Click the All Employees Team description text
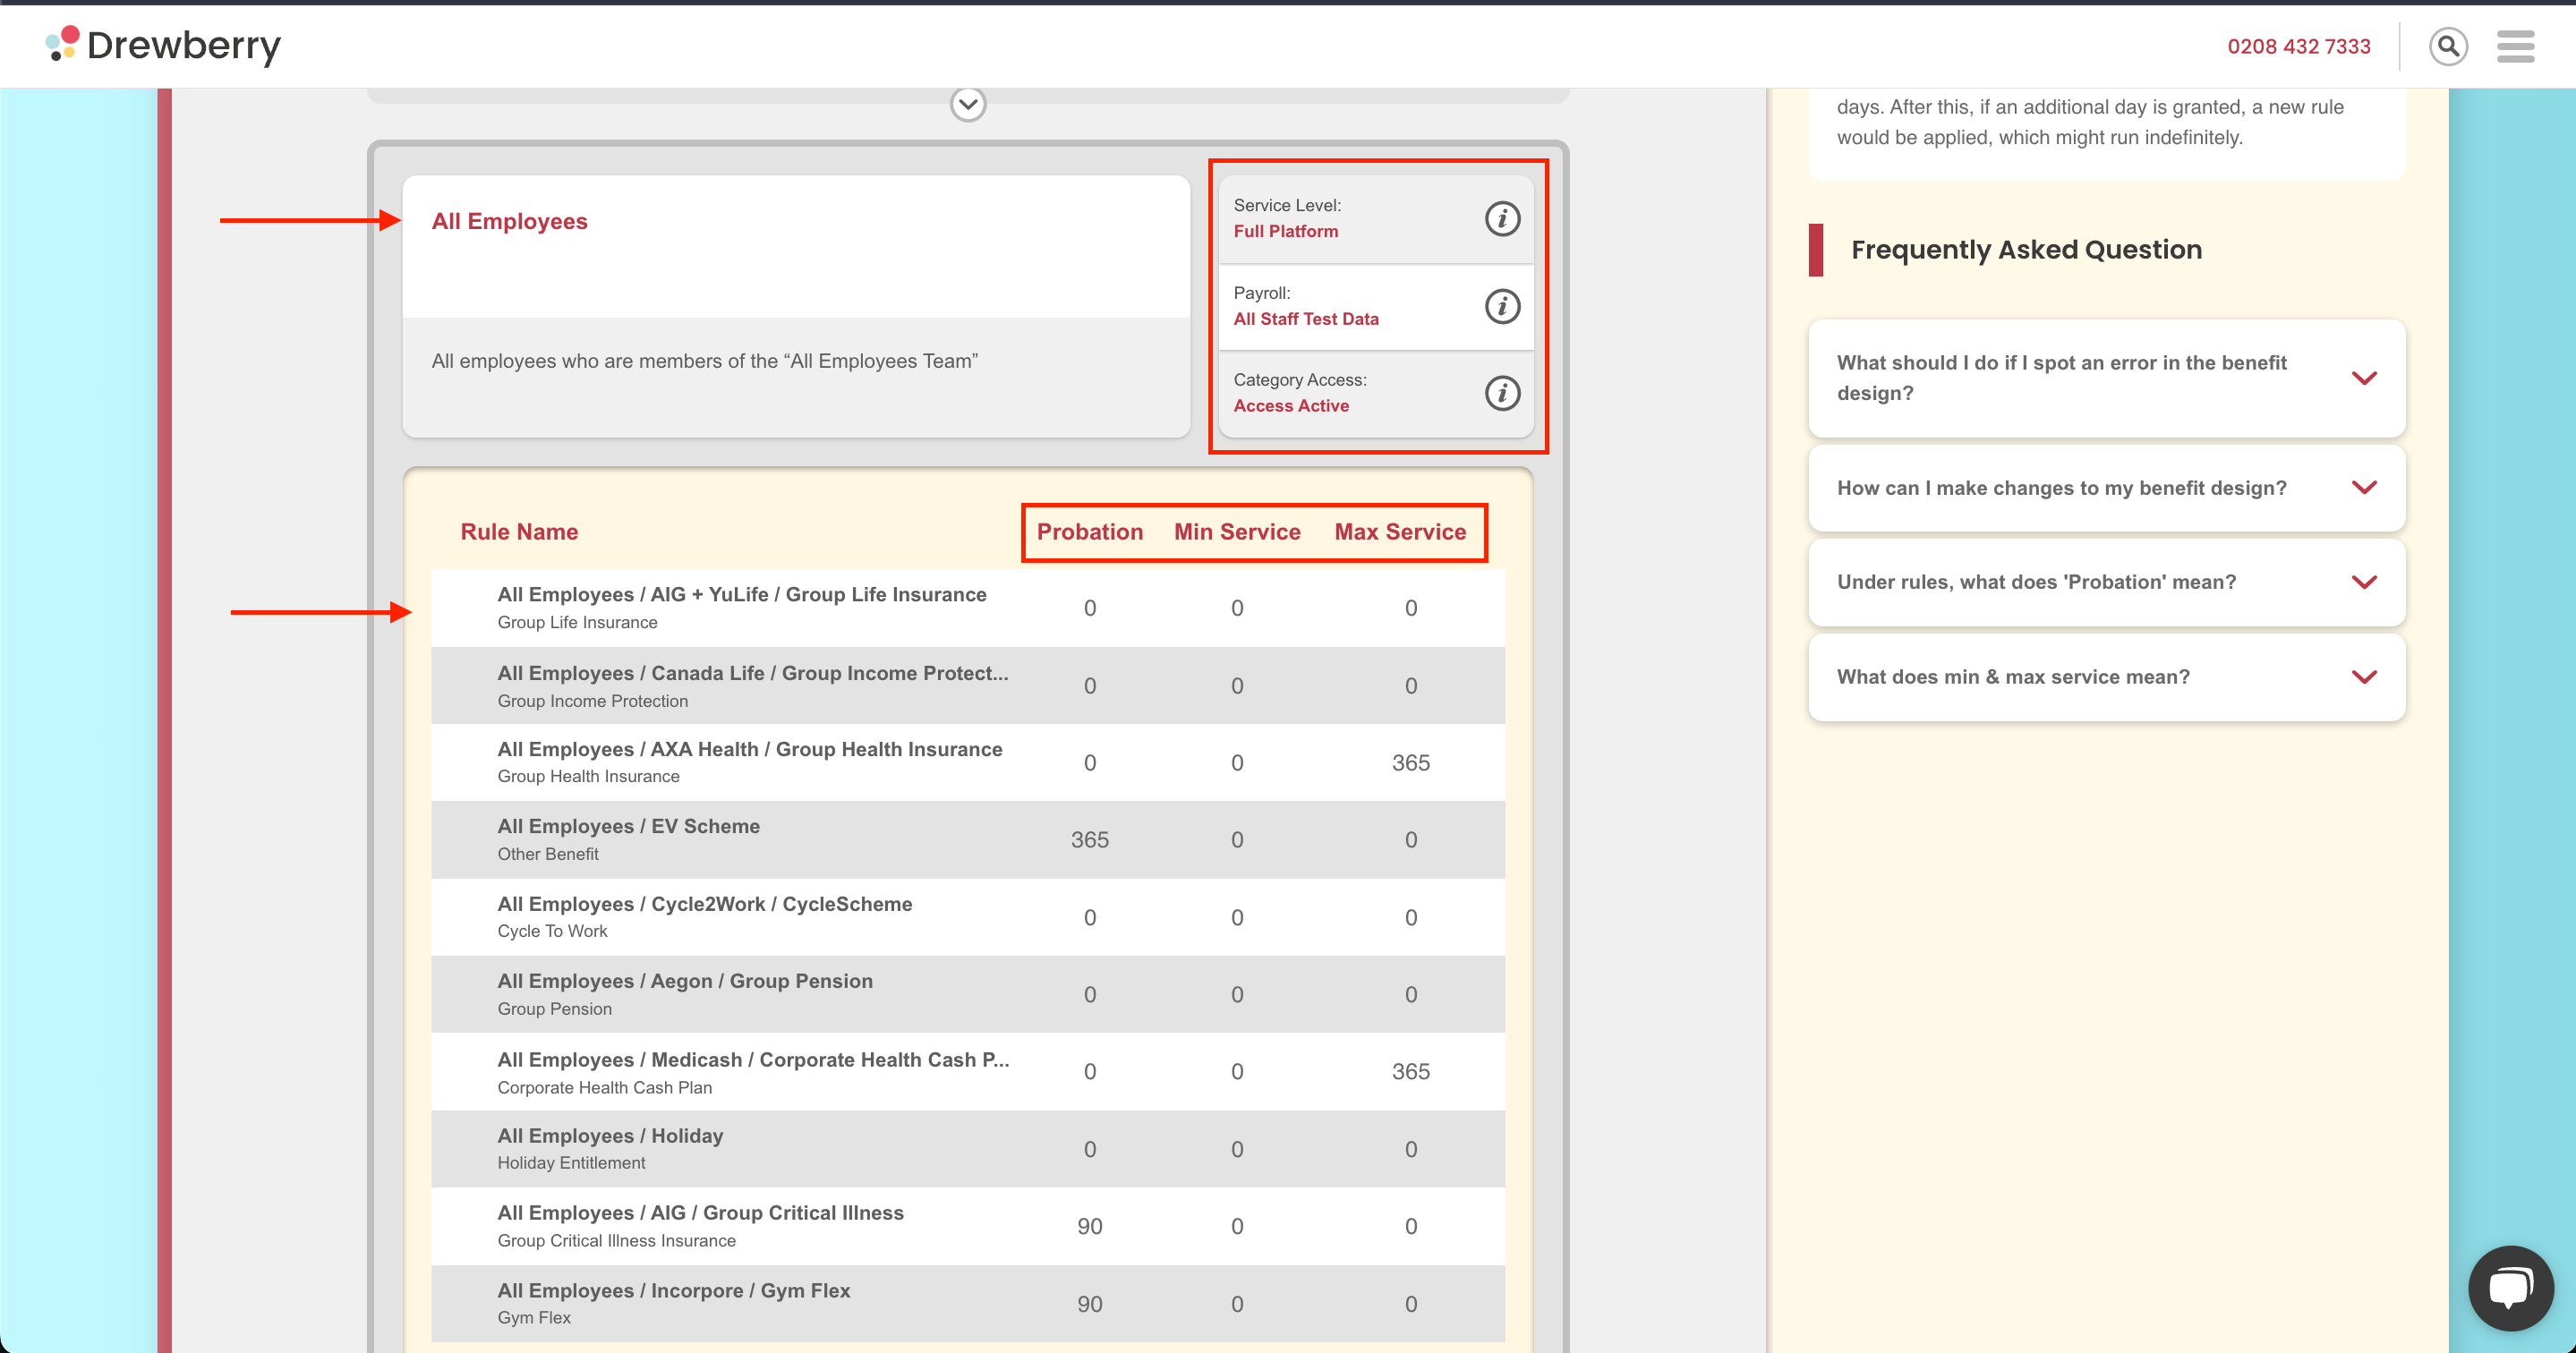This screenshot has width=2576, height=1353. pyautogui.click(x=704, y=361)
